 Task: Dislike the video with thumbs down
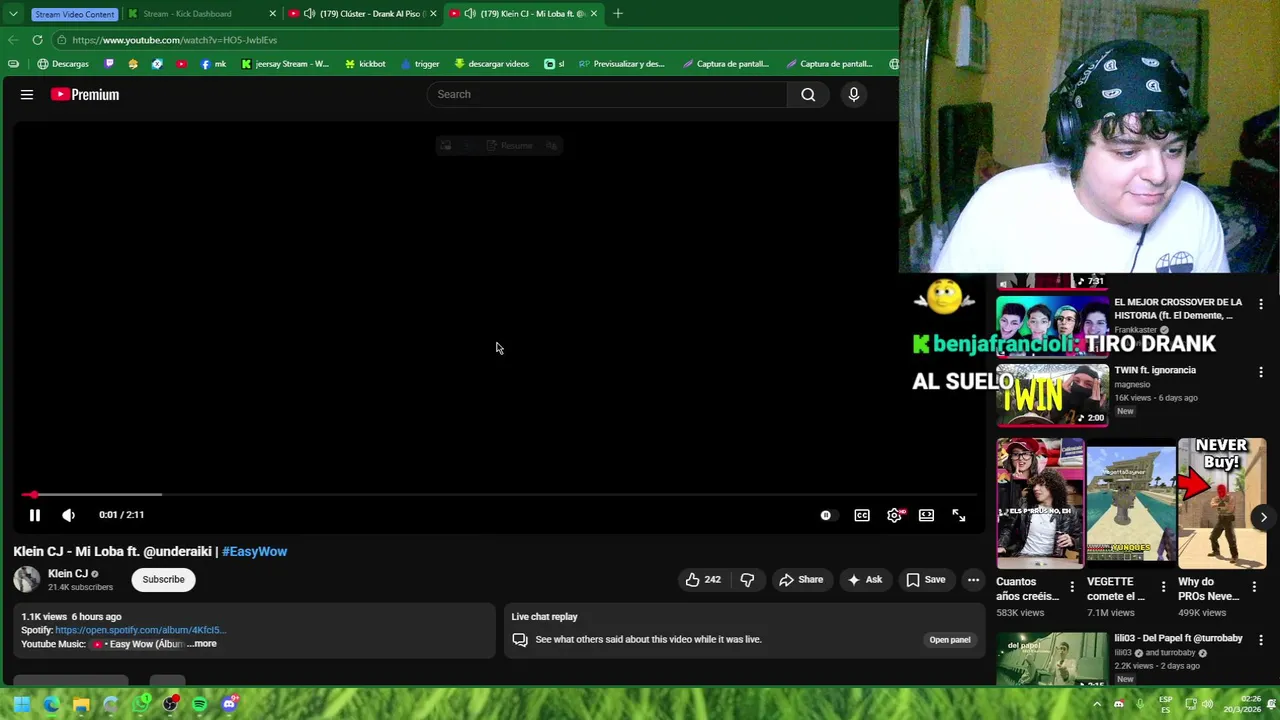747,579
